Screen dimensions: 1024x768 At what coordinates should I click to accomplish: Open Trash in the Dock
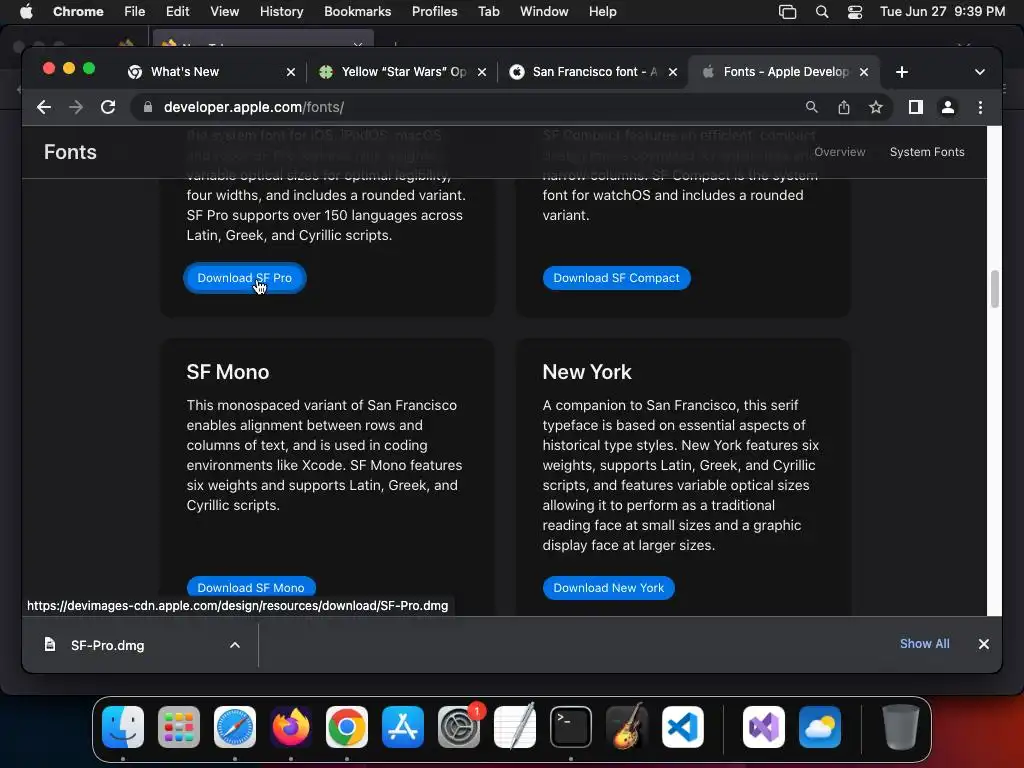(901, 727)
